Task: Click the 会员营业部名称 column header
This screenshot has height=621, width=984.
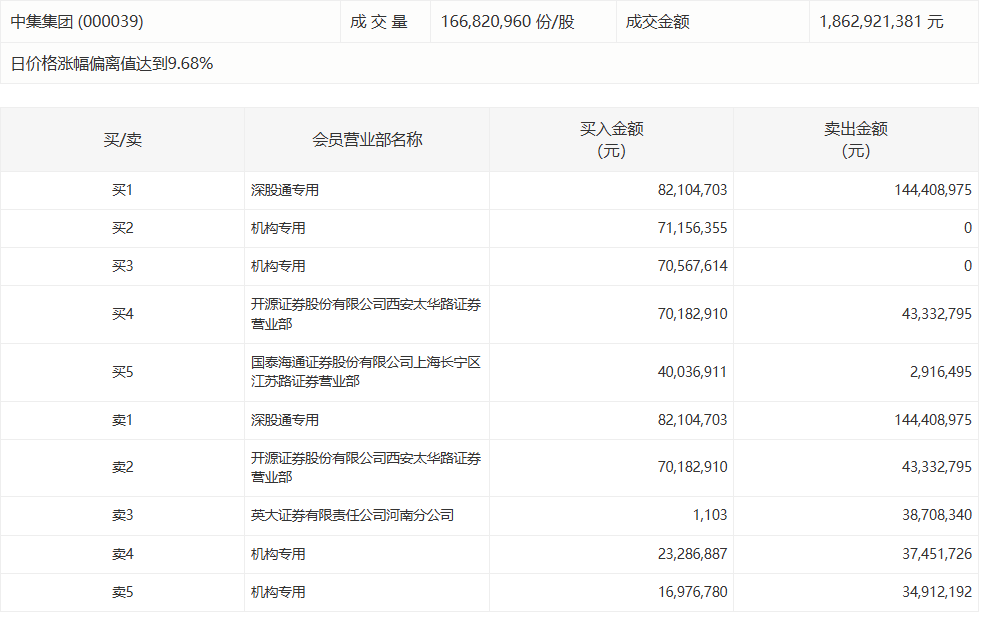Action: pos(367,139)
